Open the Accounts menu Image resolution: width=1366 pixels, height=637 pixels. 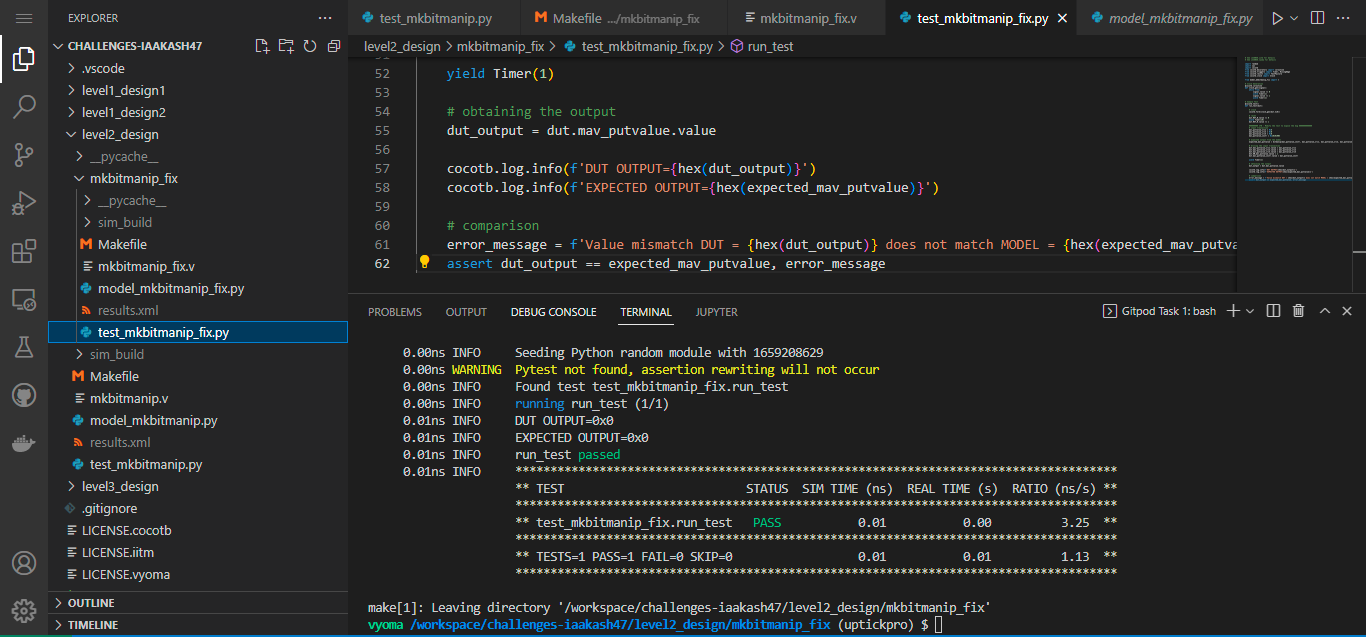pyautogui.click(x=24, y=564)
